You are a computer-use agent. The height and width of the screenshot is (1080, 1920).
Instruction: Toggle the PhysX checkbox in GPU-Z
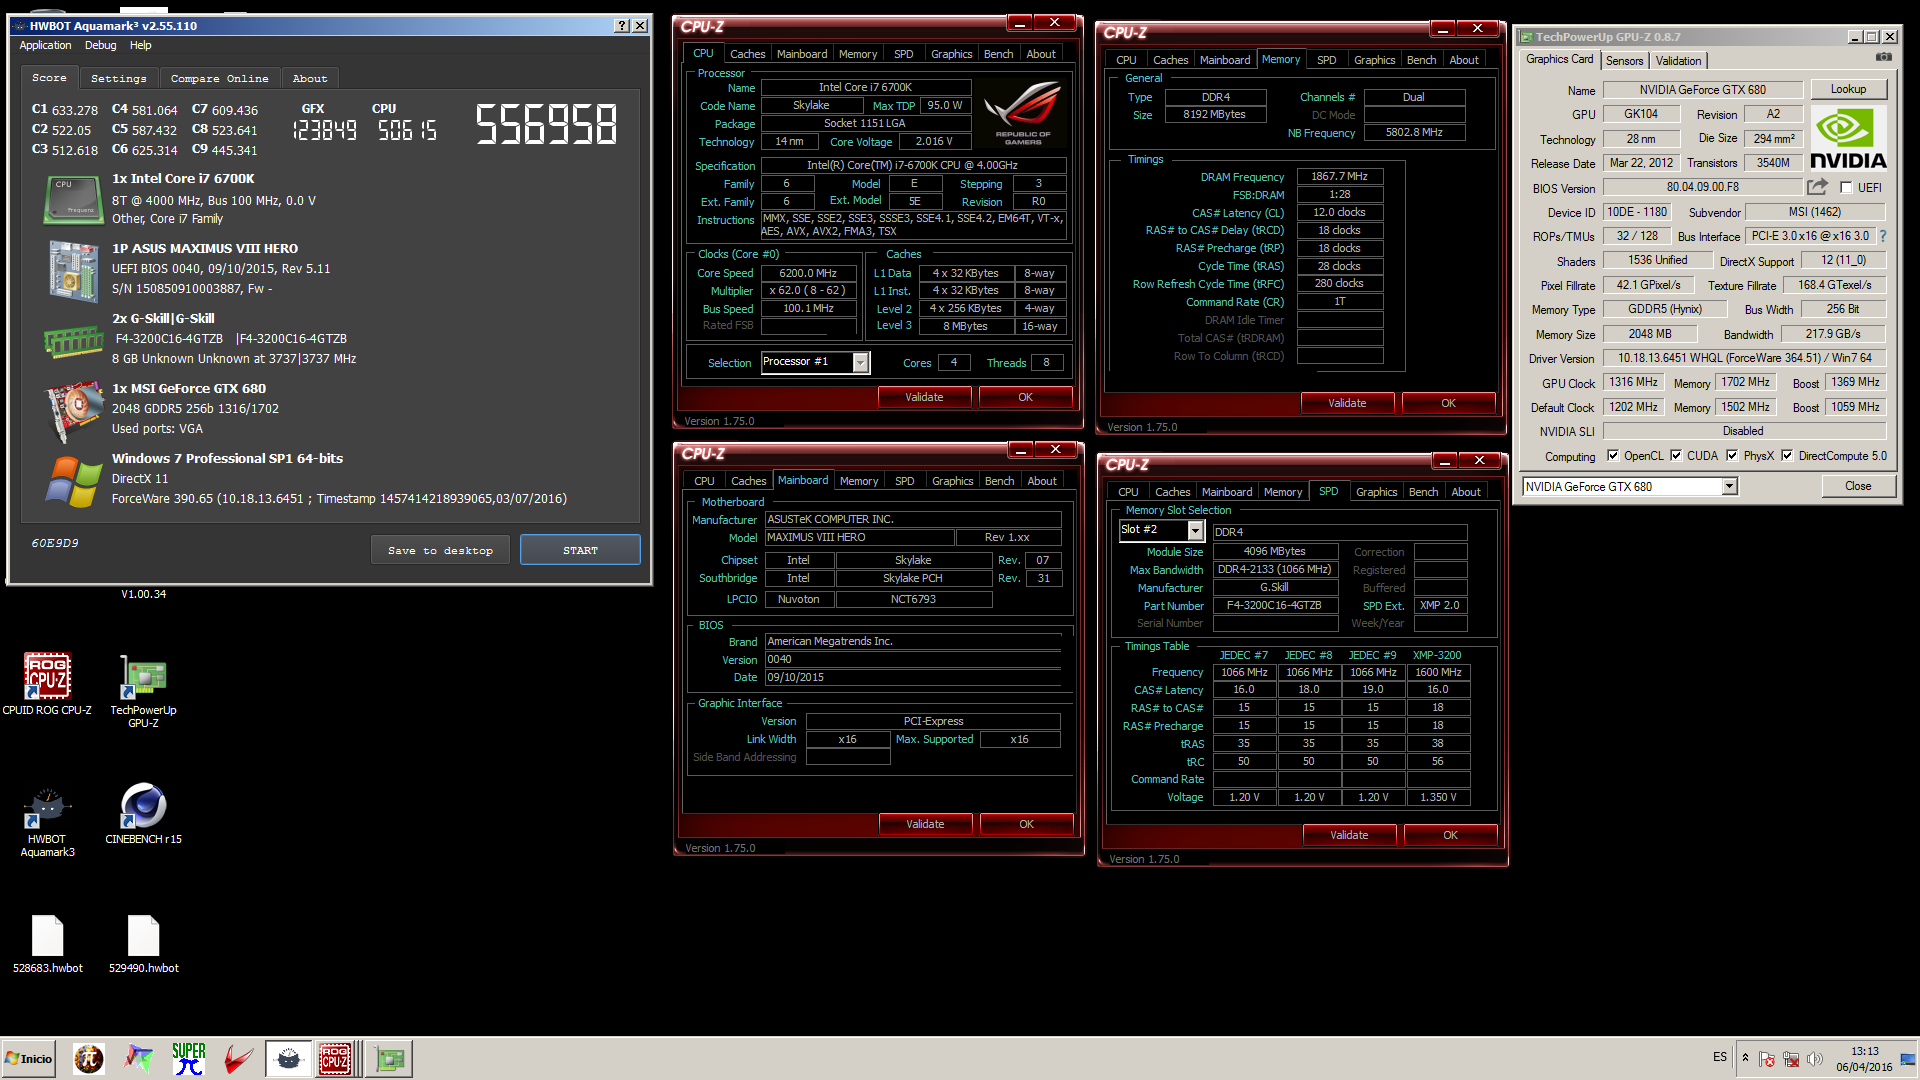[1732, 455]
